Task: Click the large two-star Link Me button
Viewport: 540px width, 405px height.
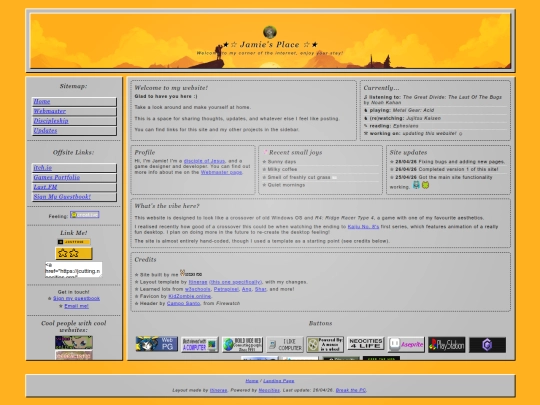Action: pos(74,253)
